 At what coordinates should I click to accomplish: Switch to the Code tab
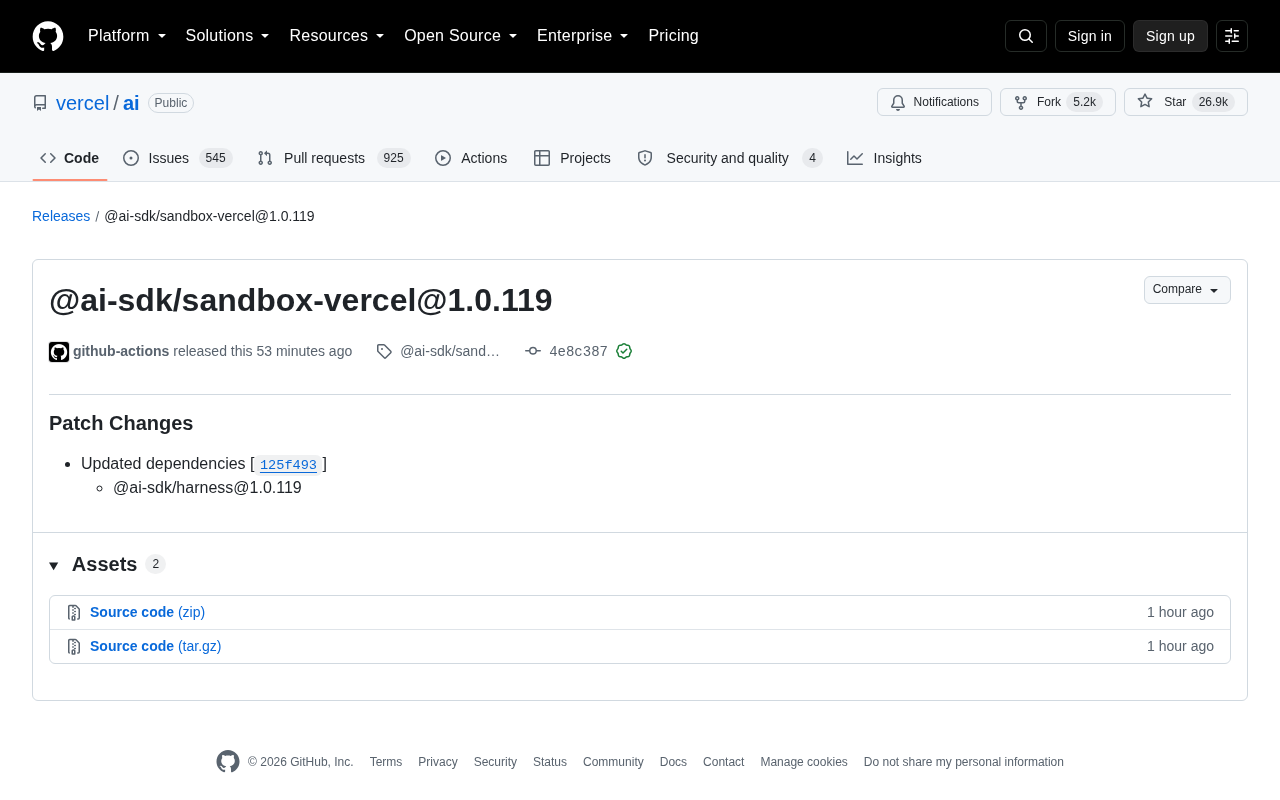tap(70, 158)
